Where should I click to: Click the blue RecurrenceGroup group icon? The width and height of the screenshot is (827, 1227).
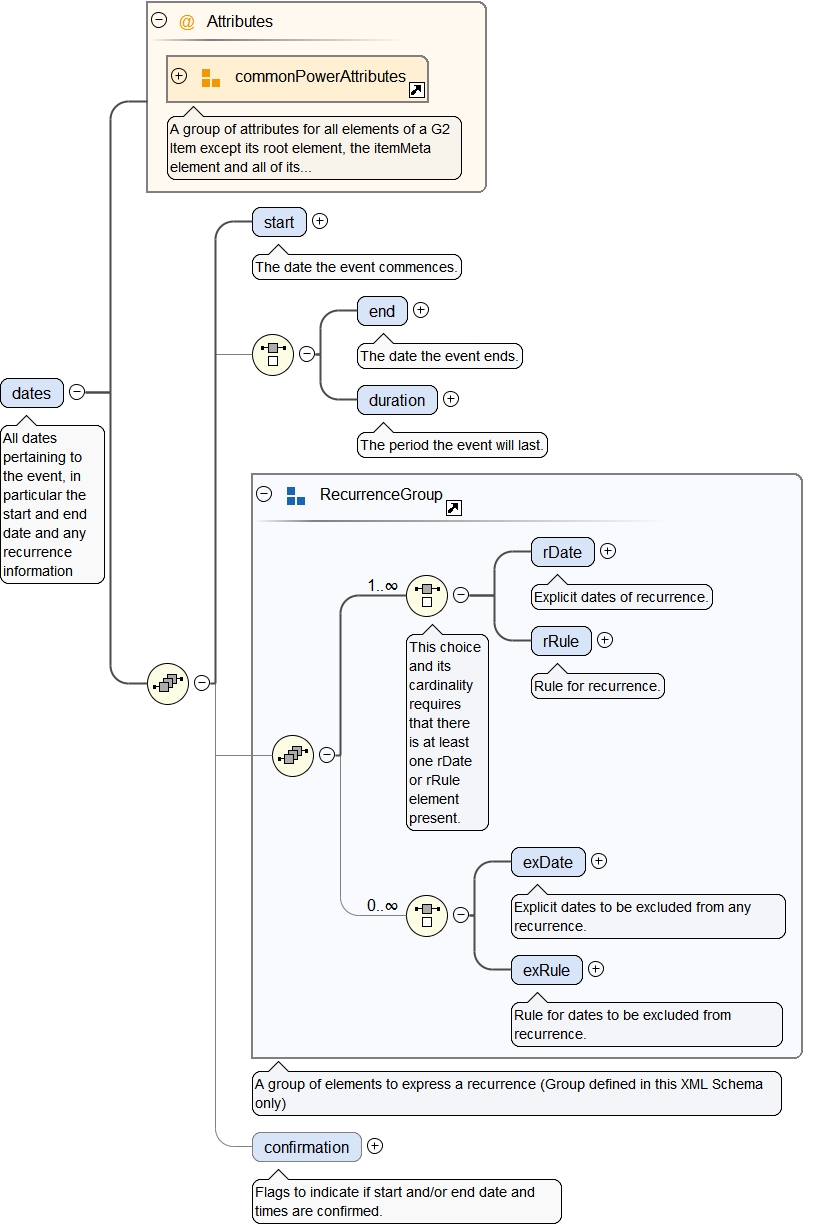(295, 495)
